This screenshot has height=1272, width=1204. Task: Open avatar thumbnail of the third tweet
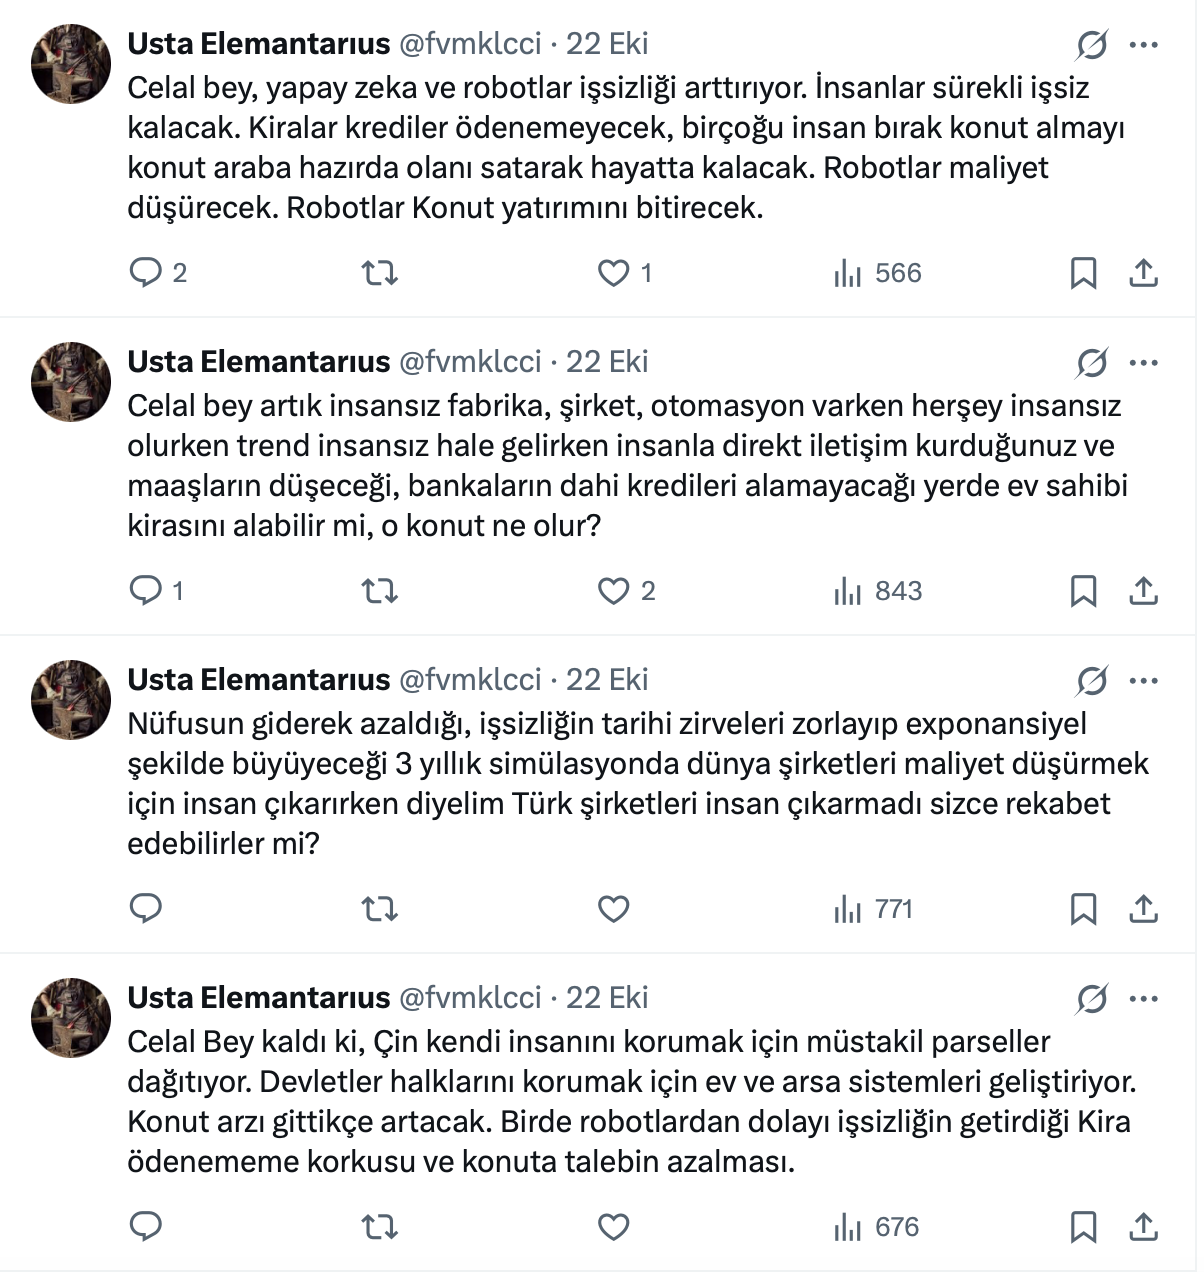coord(71,700)
